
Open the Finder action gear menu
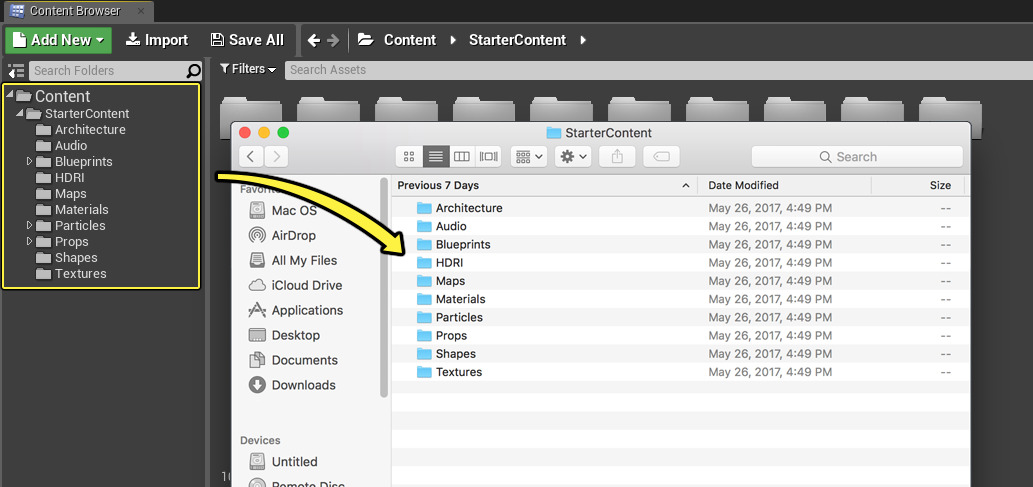[x=574, y=157]
